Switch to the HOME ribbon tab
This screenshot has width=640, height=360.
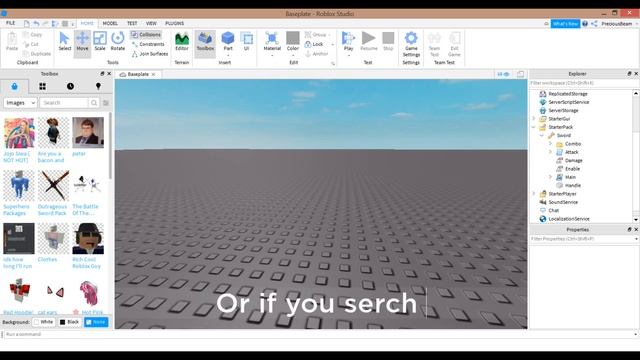click(87, 23)
